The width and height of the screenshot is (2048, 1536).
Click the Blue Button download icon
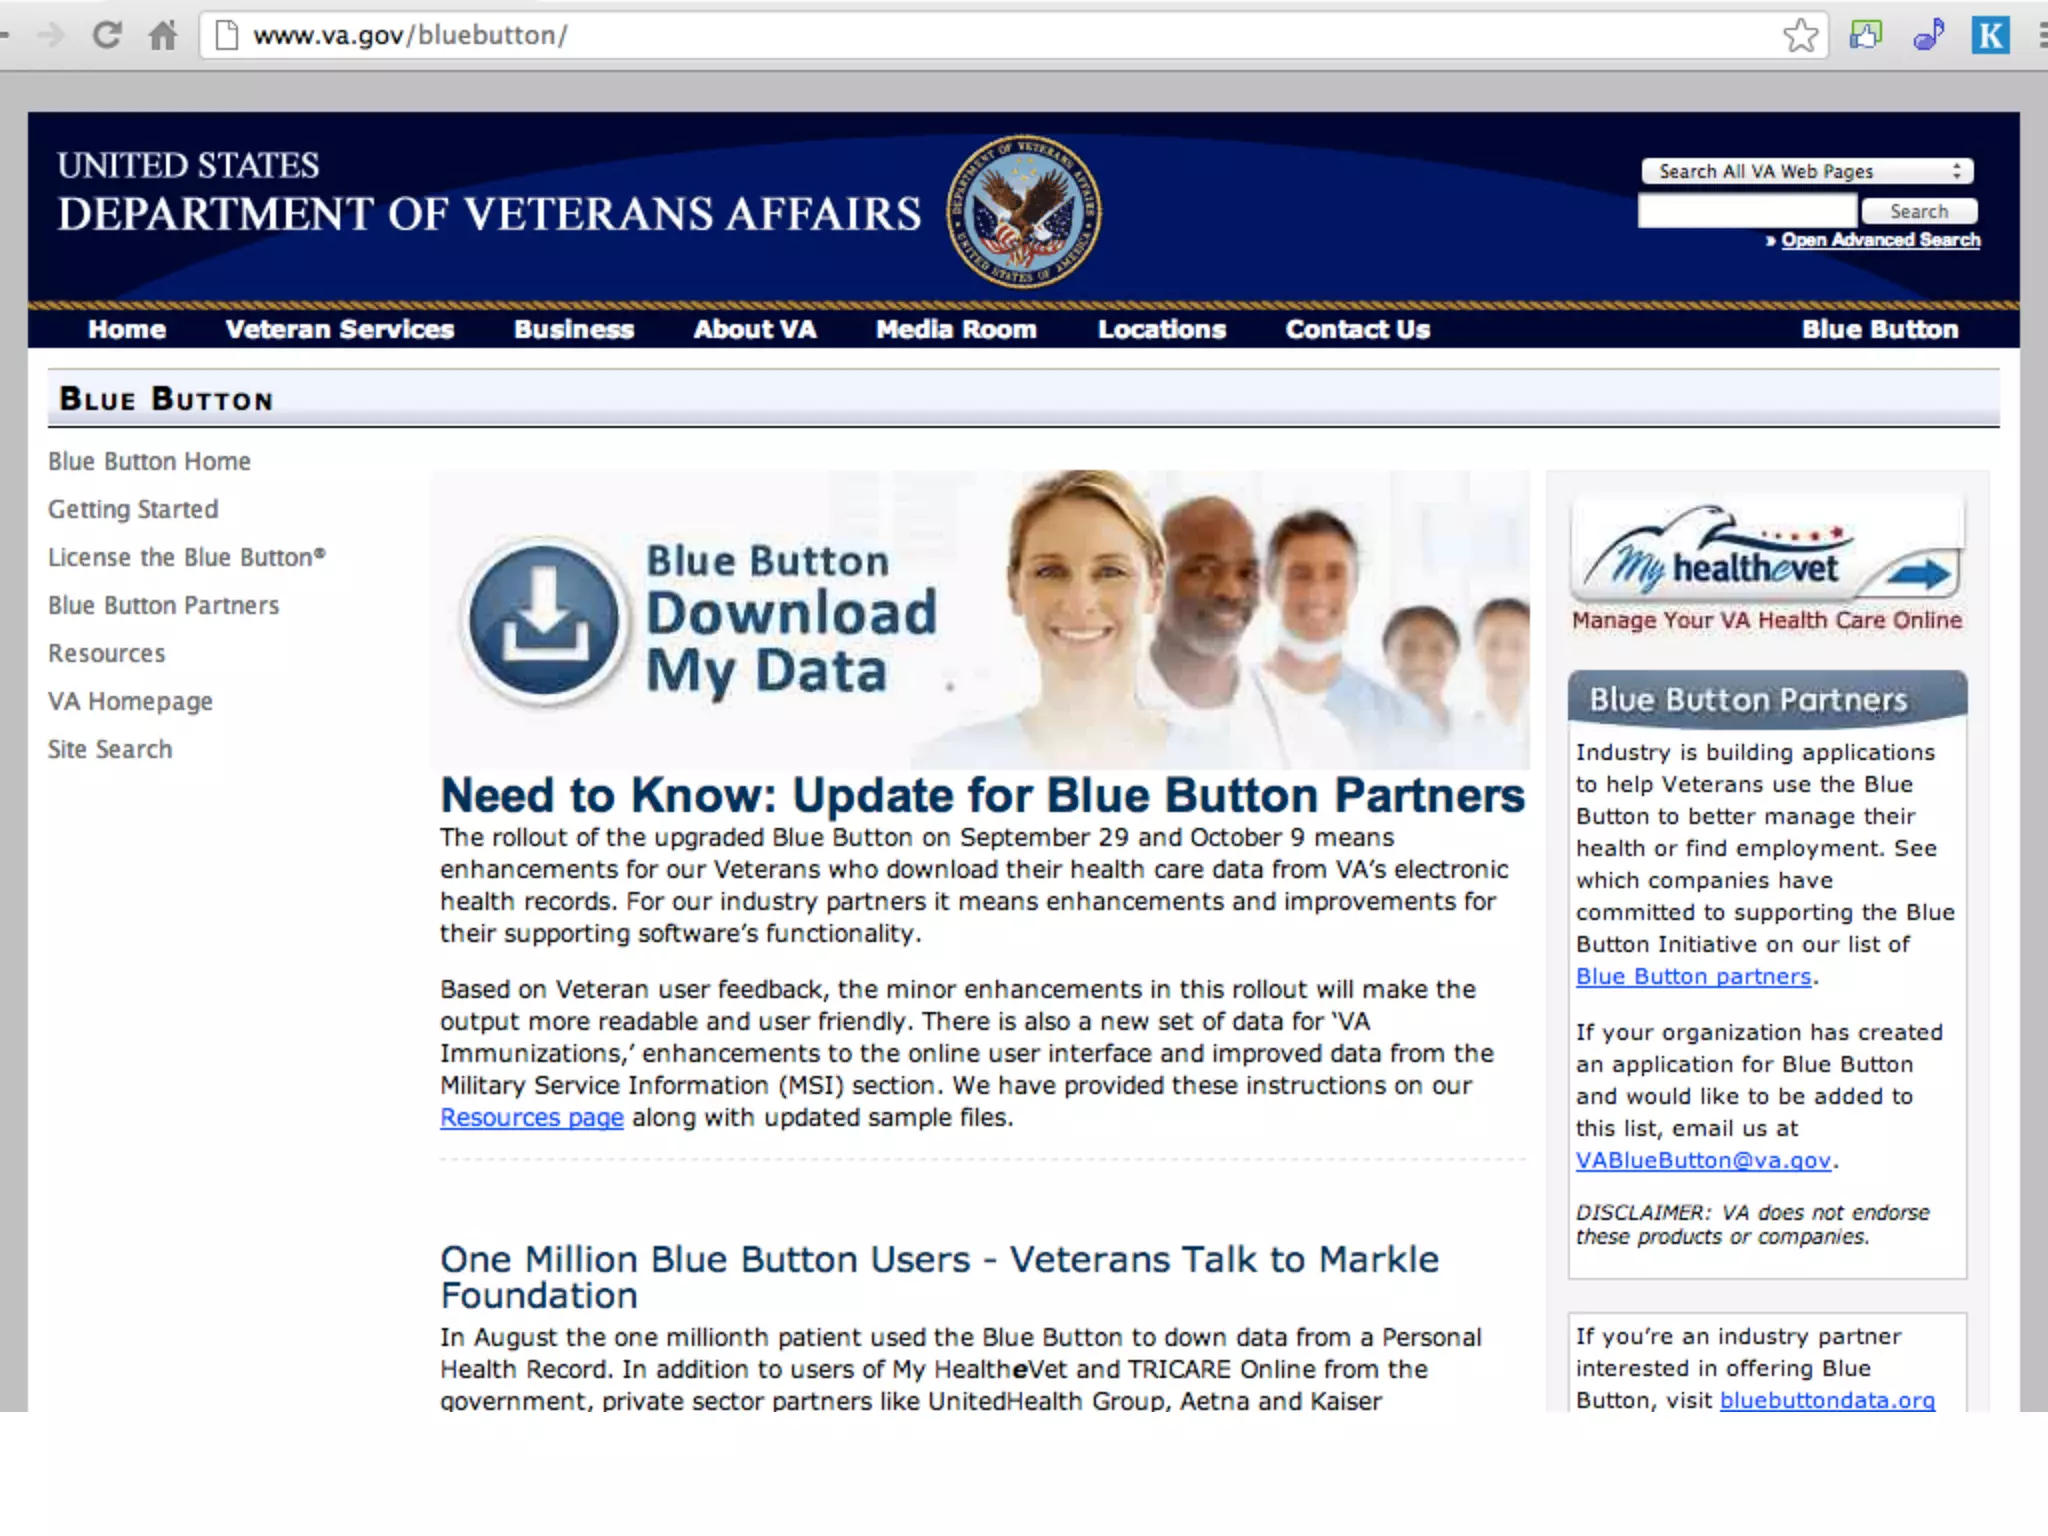544,620
